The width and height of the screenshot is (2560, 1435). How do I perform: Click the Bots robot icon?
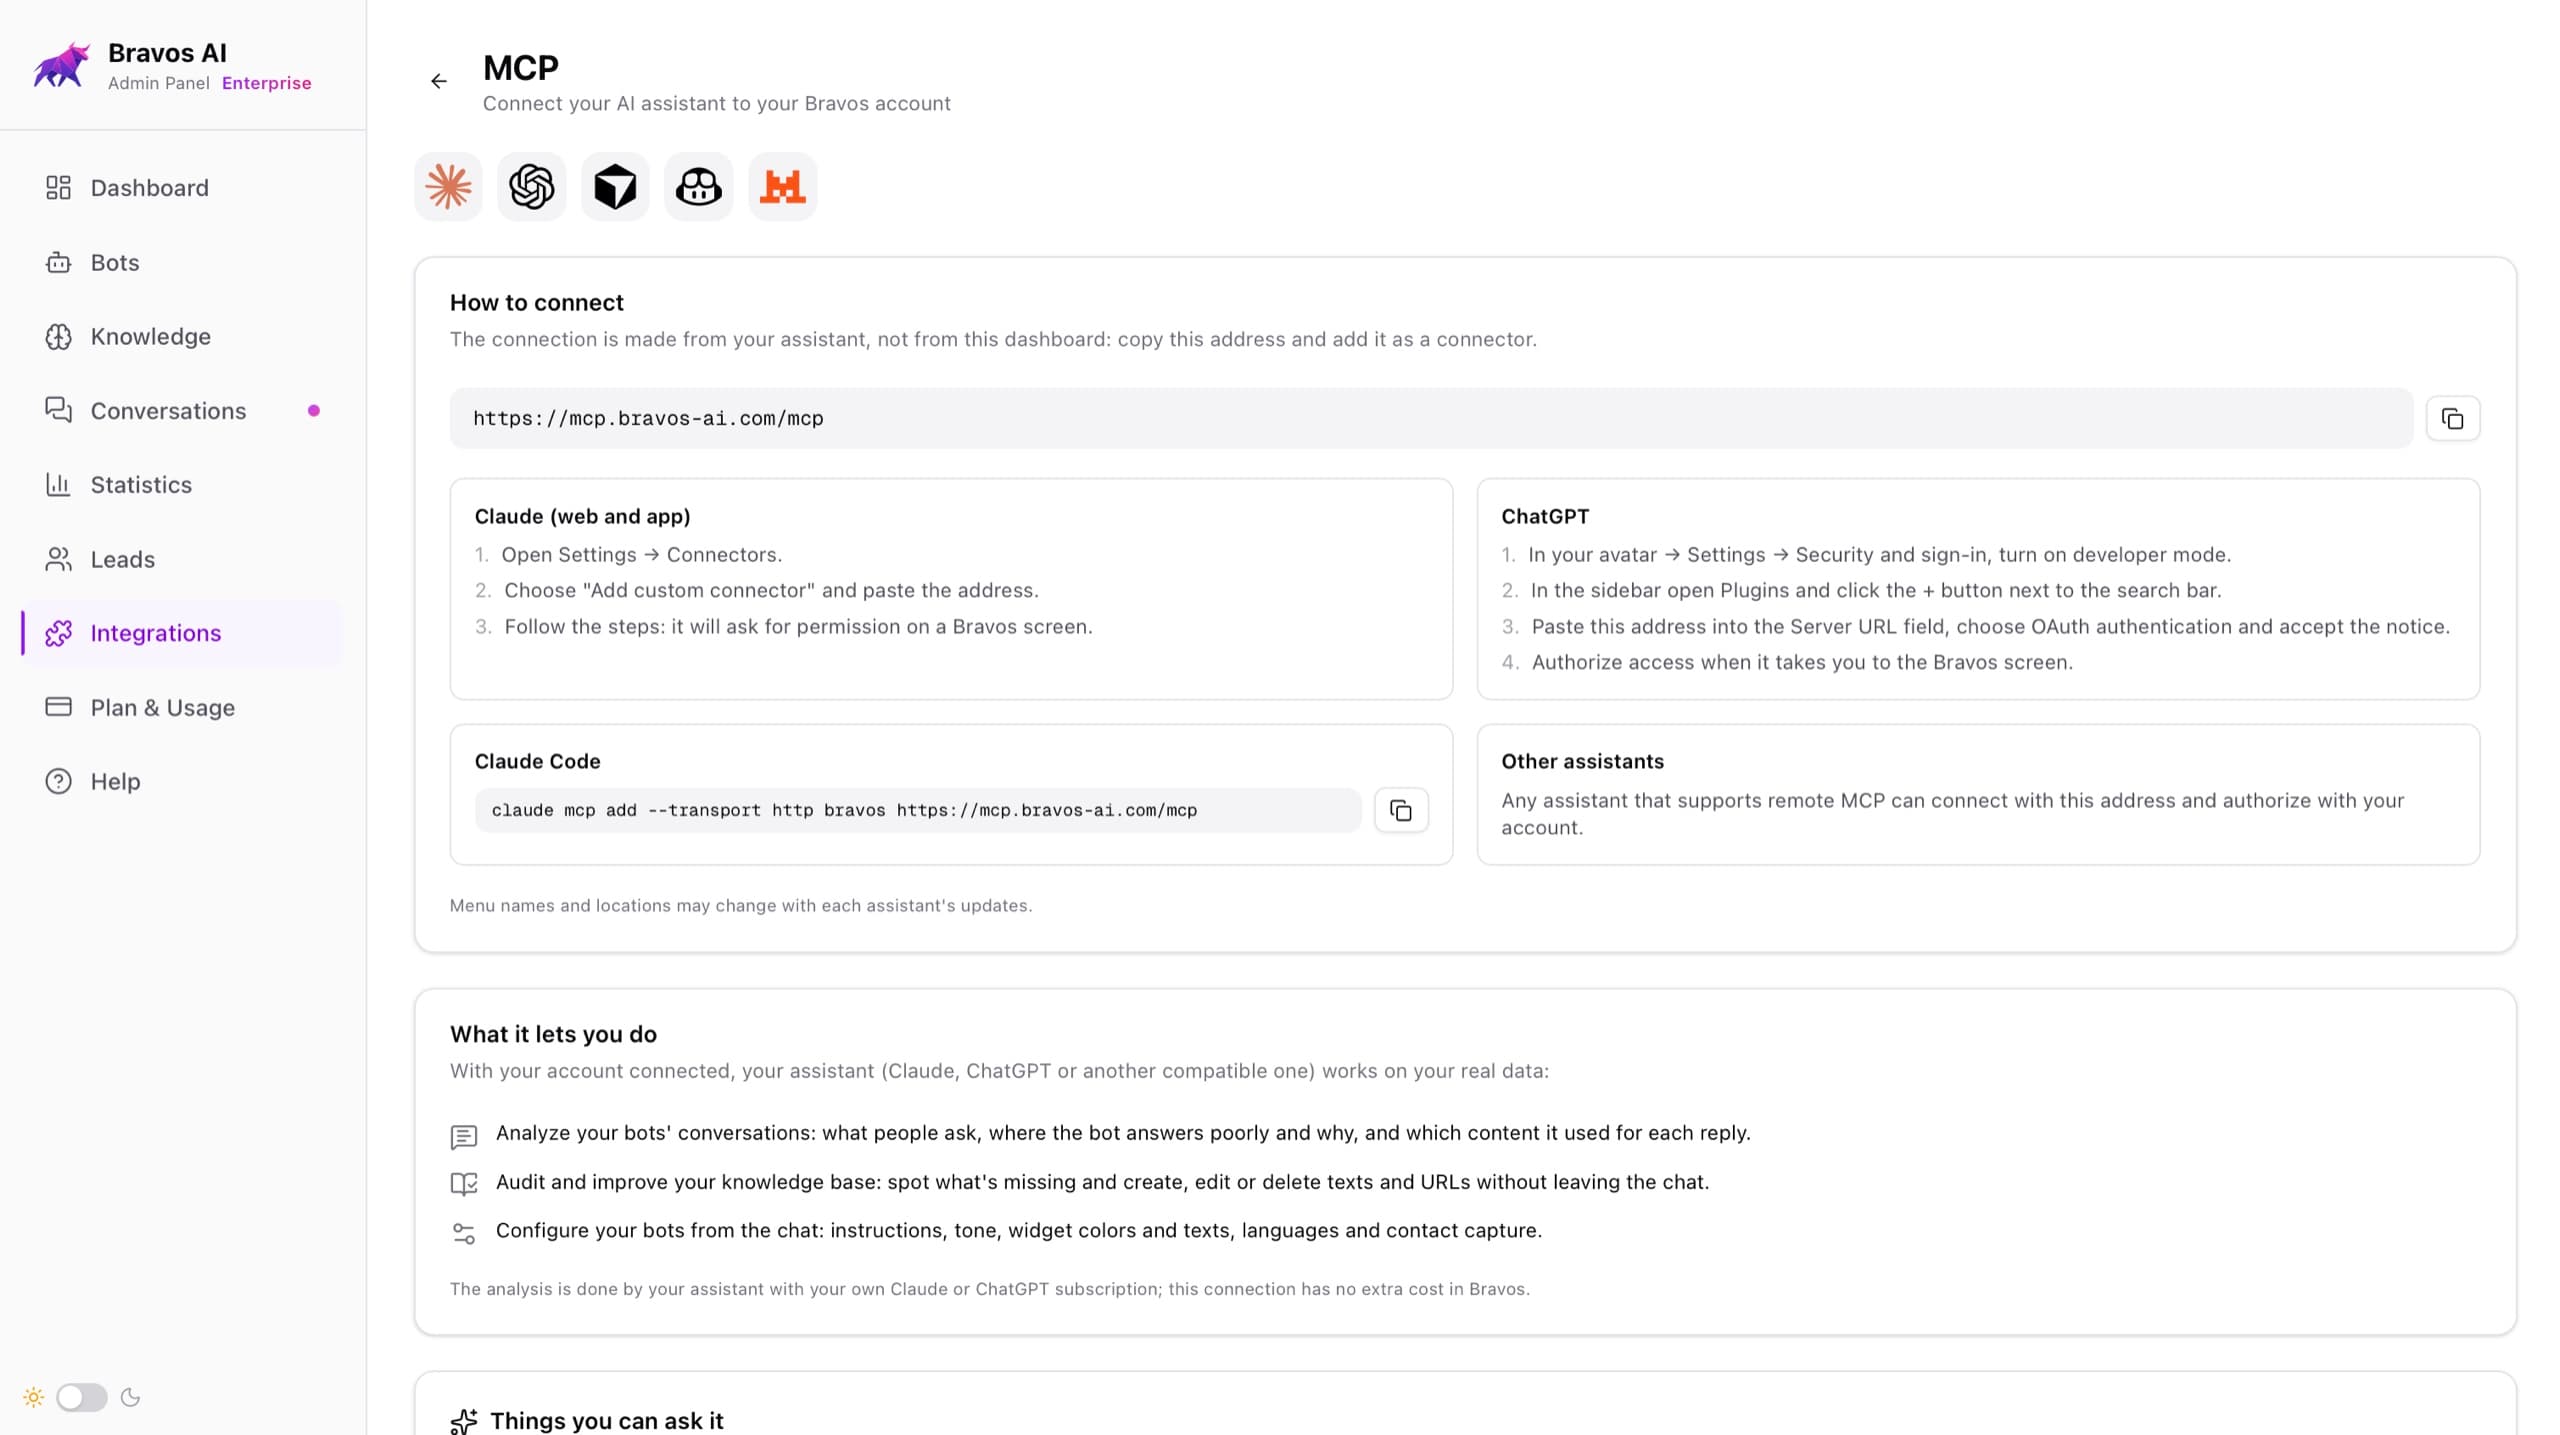click(x=58, y=262)
